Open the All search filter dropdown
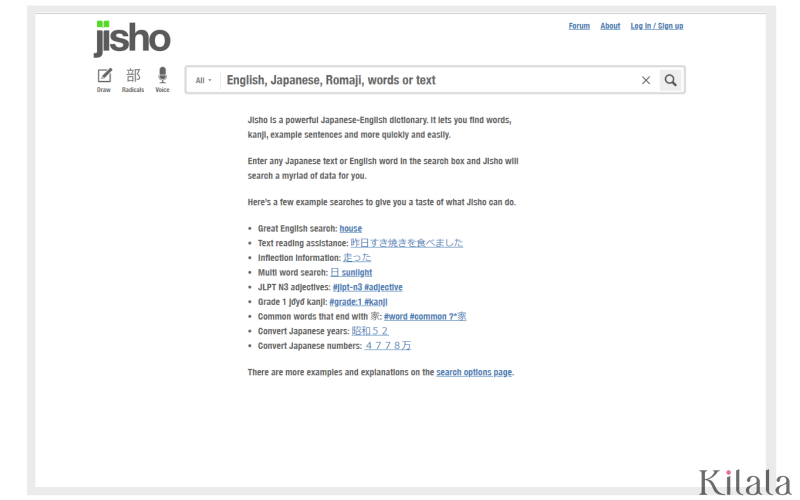Image resolution: width=800 pixels, height=500 pixels. (203, 80)
